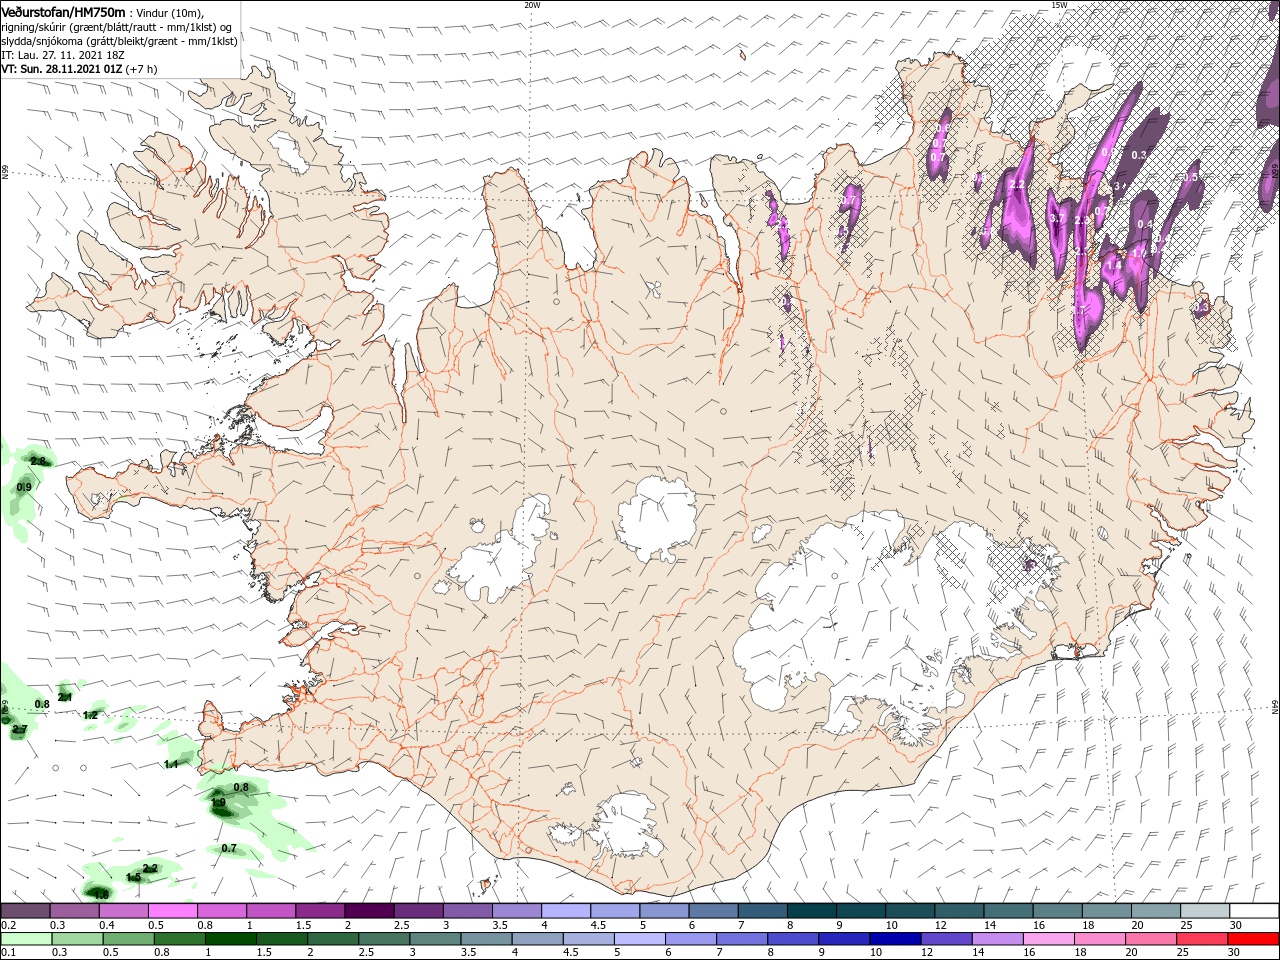Click the bright red 30 swatch, rain scale
The width and height of the screenshot is (1280, 960).
tap(1253, 939)
